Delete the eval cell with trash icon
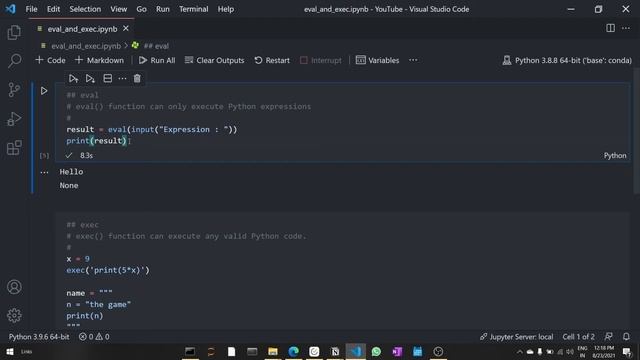The height and width of the screenshot is (360, 640). [x=137, y=78]
